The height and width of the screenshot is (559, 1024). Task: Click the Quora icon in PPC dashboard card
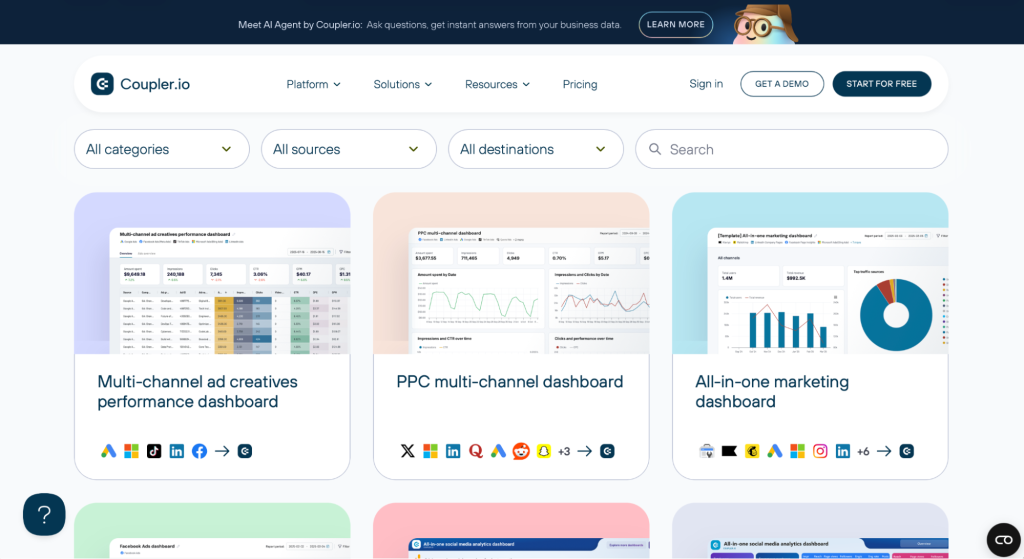pyautogui.click(x=476, y=451)
